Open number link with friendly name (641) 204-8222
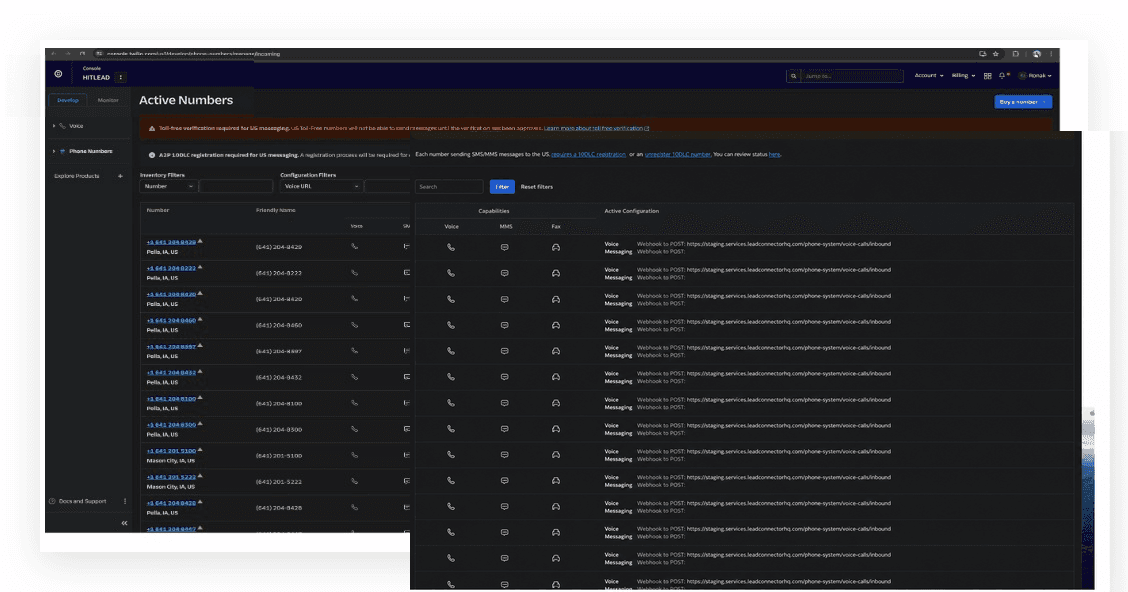This screenshot has width=1128, height=592. (x=171, y=268)
